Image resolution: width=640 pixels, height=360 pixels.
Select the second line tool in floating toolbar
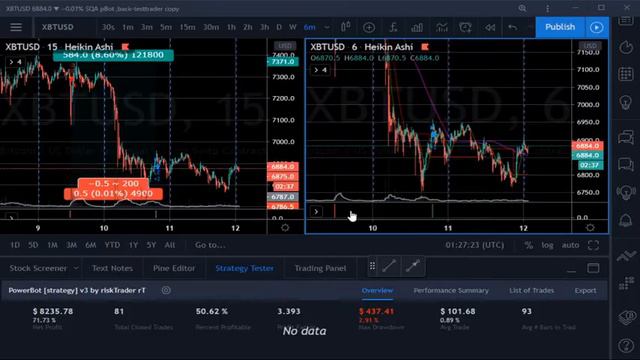pyautogui.click(x=413, y=266)
